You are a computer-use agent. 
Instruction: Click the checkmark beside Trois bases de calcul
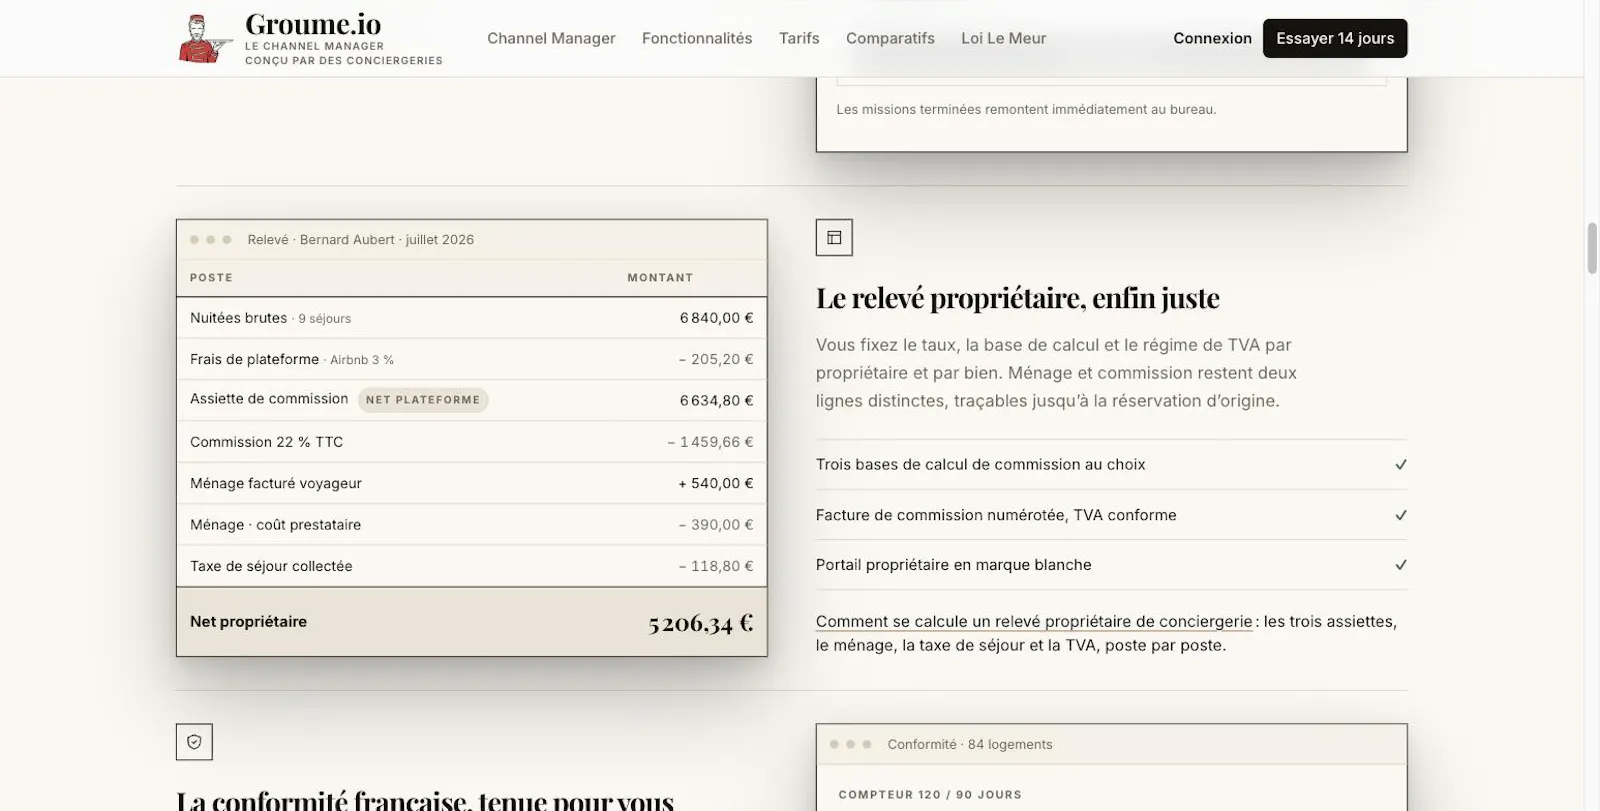1401,465
